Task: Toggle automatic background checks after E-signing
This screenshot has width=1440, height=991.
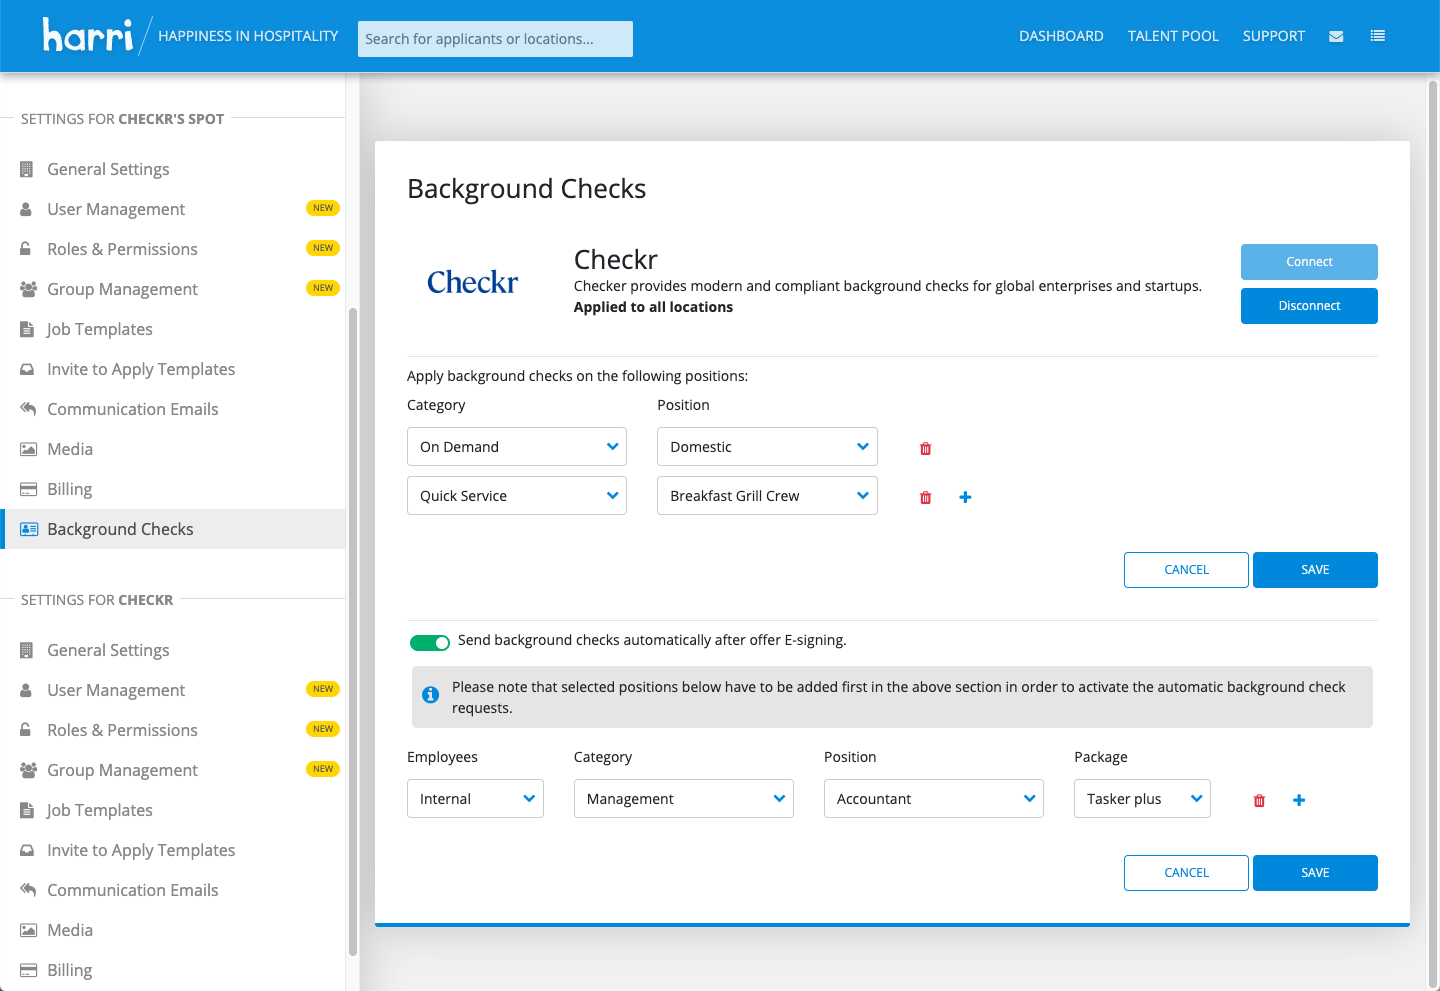Action: (x=430, y=642)
